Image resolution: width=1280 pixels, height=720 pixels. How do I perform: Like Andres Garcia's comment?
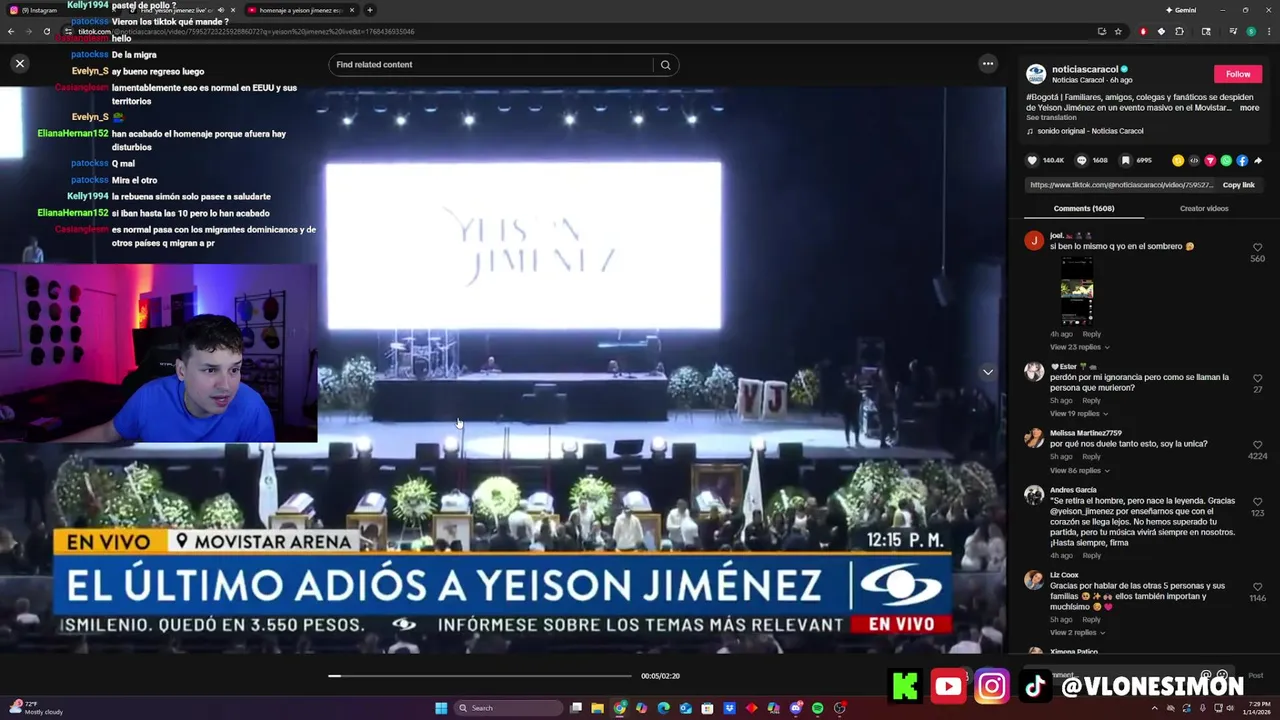(x=1257, y=502)
